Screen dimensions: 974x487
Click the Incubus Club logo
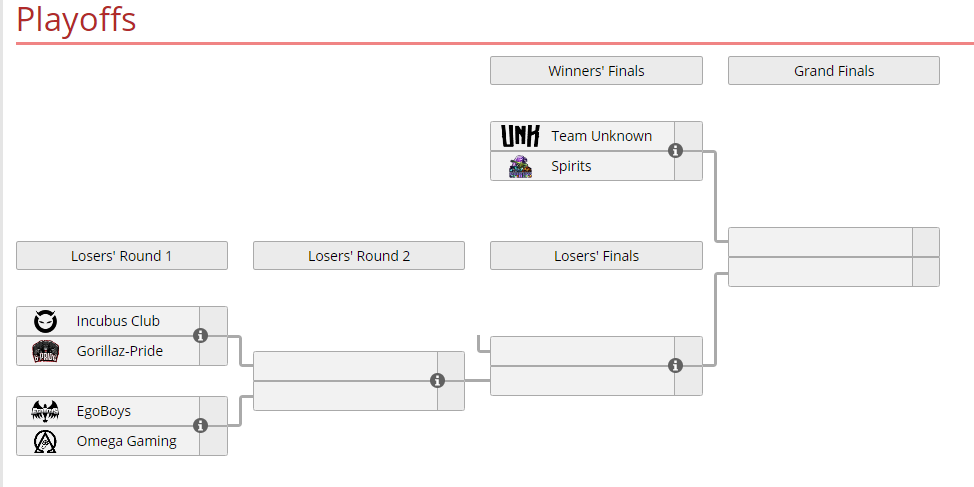(45, 321)
